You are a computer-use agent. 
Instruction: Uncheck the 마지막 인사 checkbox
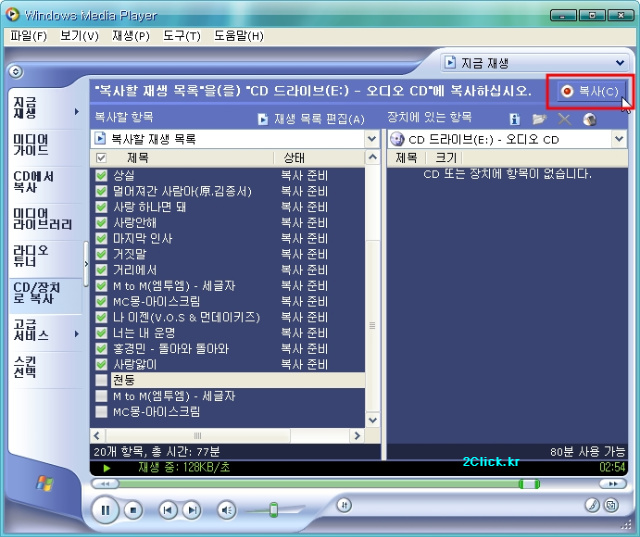coord(101,238)
